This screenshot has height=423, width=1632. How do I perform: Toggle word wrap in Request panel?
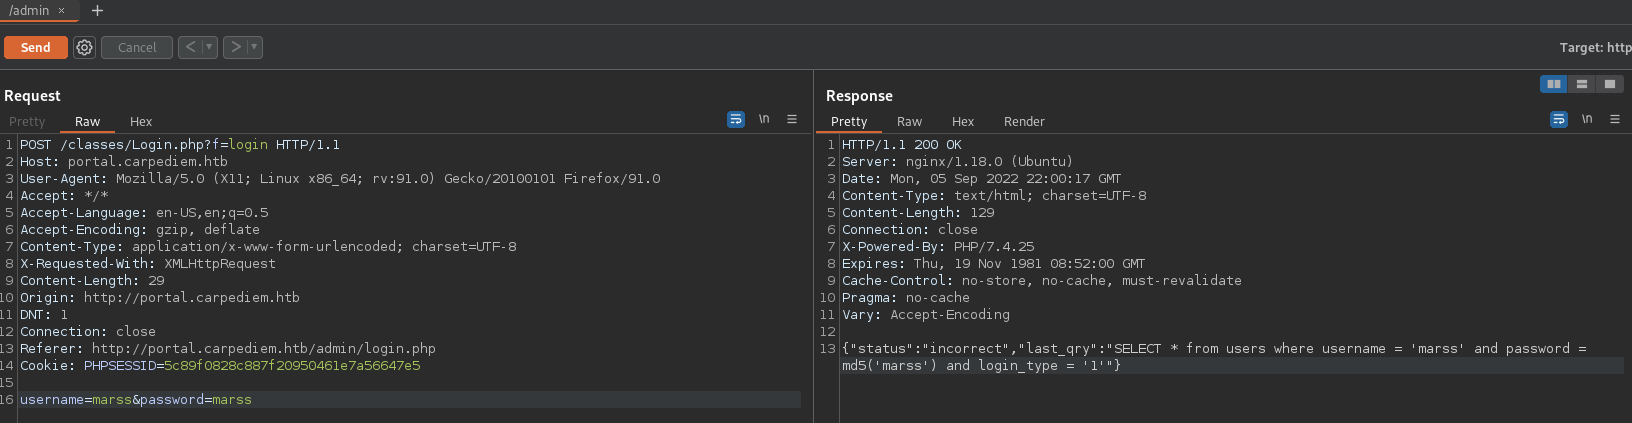736,119
